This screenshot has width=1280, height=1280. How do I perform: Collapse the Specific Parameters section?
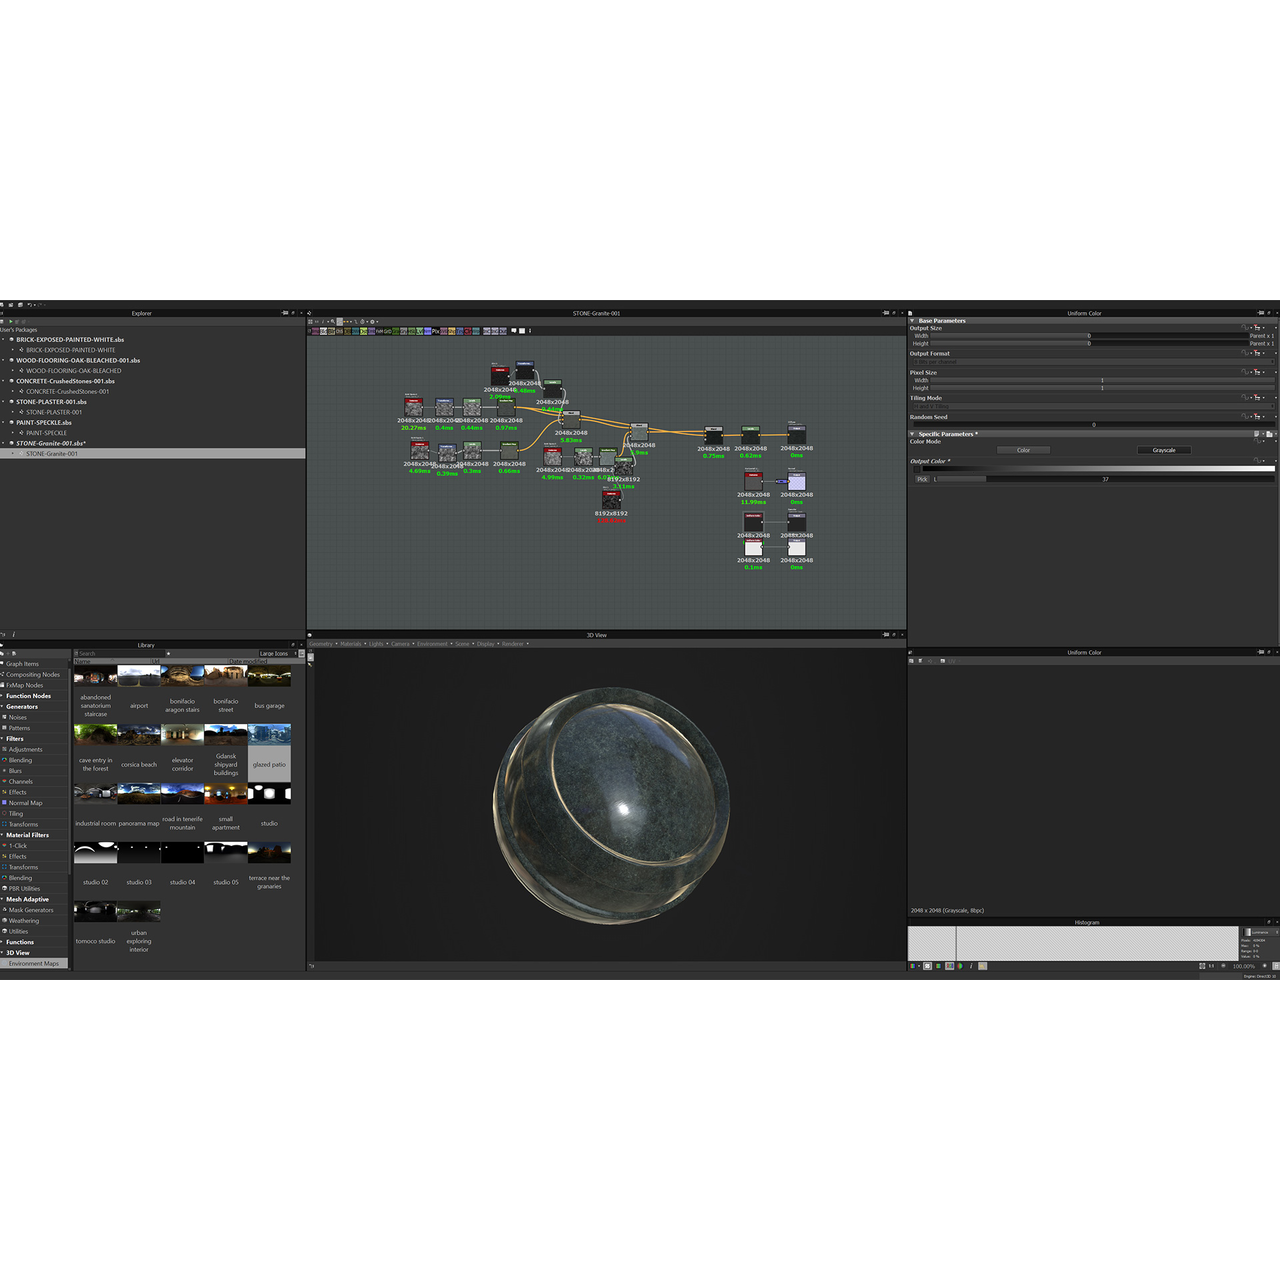[911, 433]
